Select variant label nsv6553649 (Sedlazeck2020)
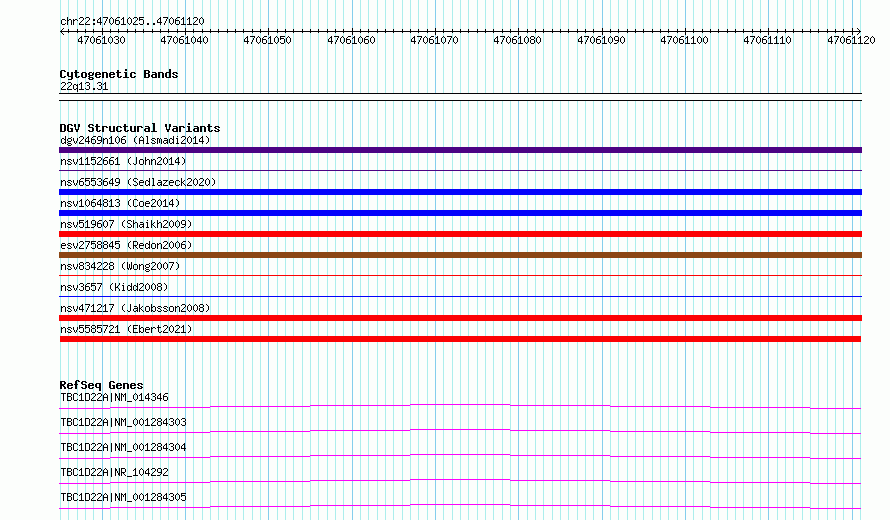Screen dimensions: 890x520 (x=138, y=182)
